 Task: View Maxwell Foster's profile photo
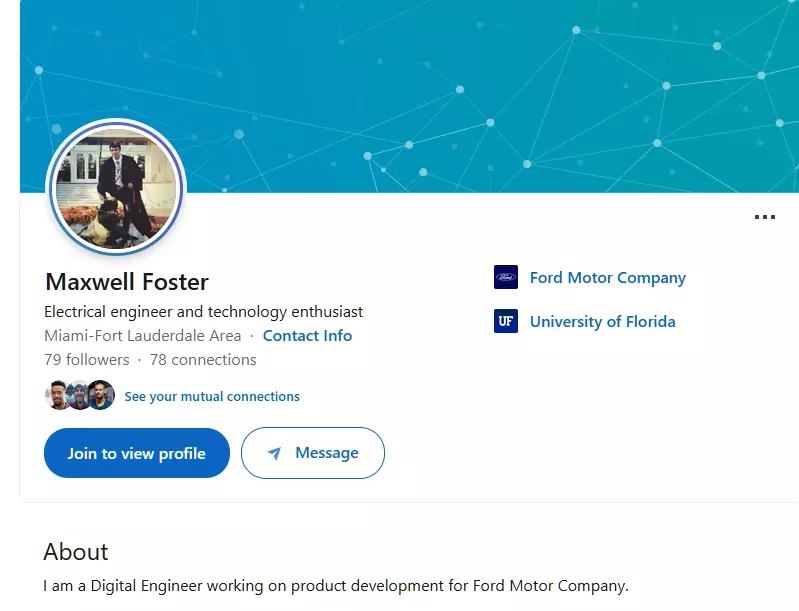click(x=117, y=188)
